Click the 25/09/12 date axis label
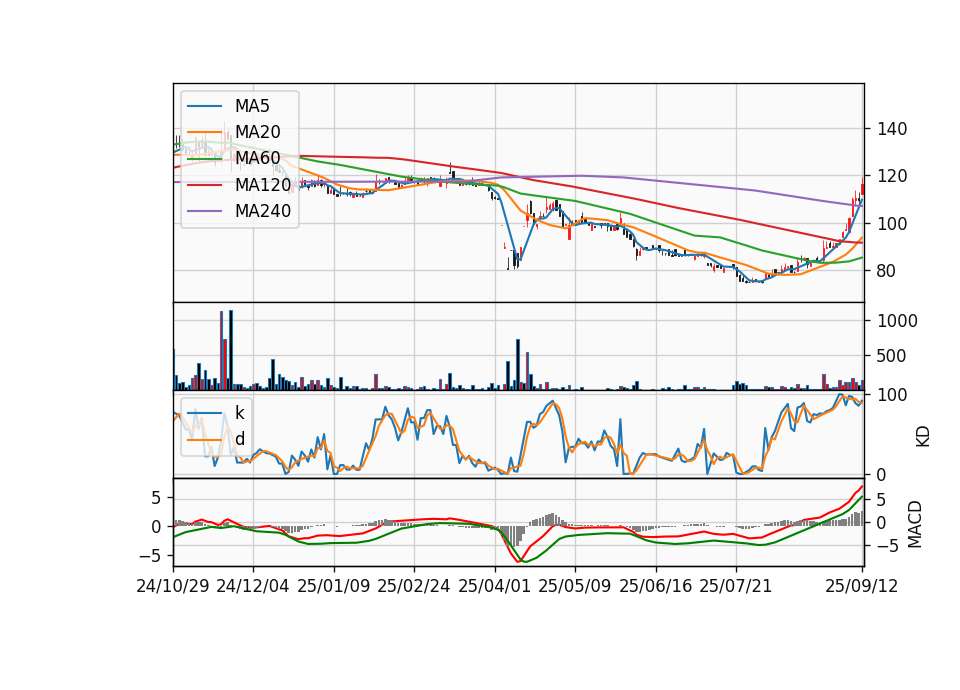The height and width of the screenshot is (690, 960). pyautogui.click(x=862, y=586)
